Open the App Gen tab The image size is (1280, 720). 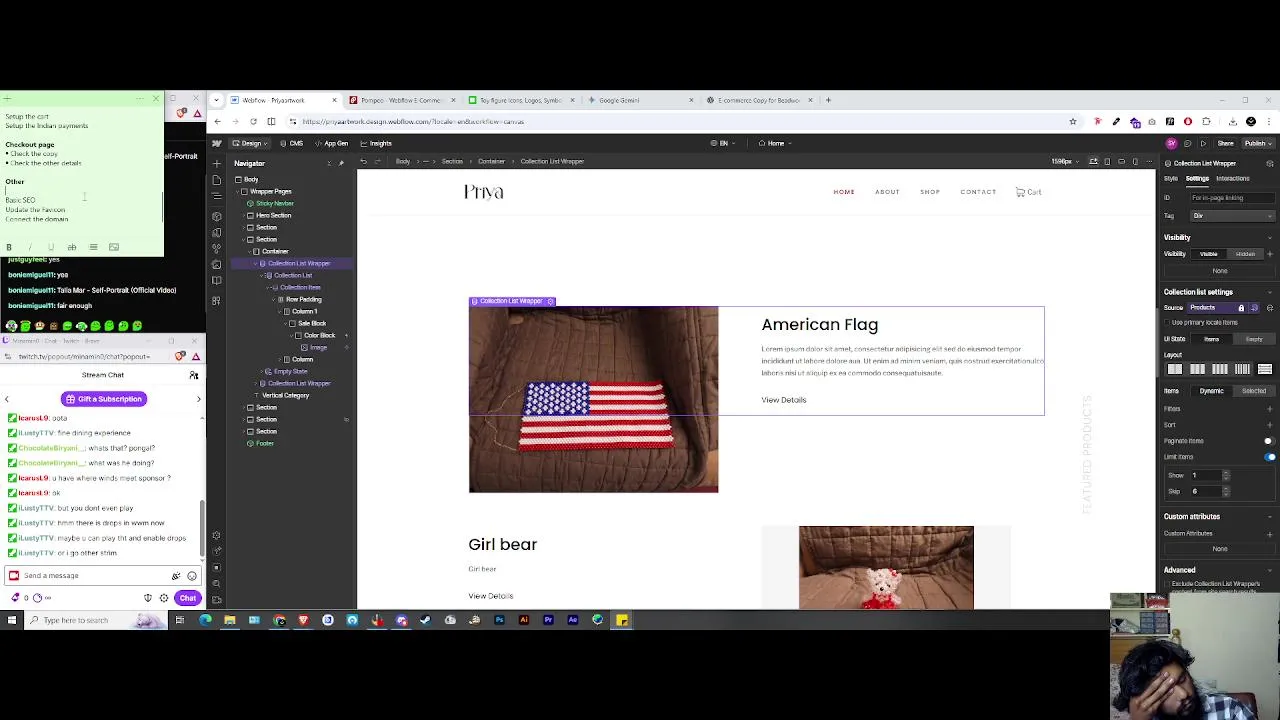click(x=331, y=143)
